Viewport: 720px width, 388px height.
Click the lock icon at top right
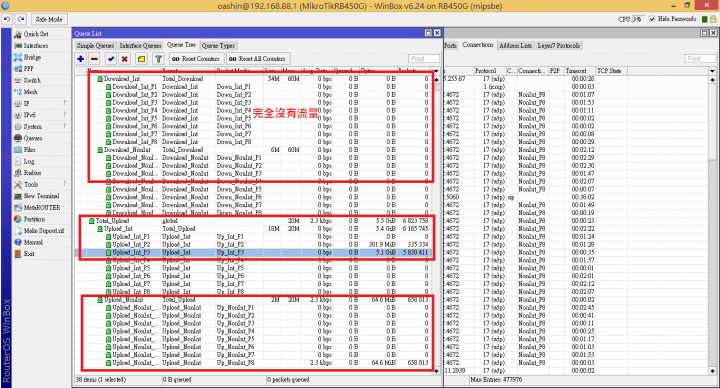coord(713,19)
